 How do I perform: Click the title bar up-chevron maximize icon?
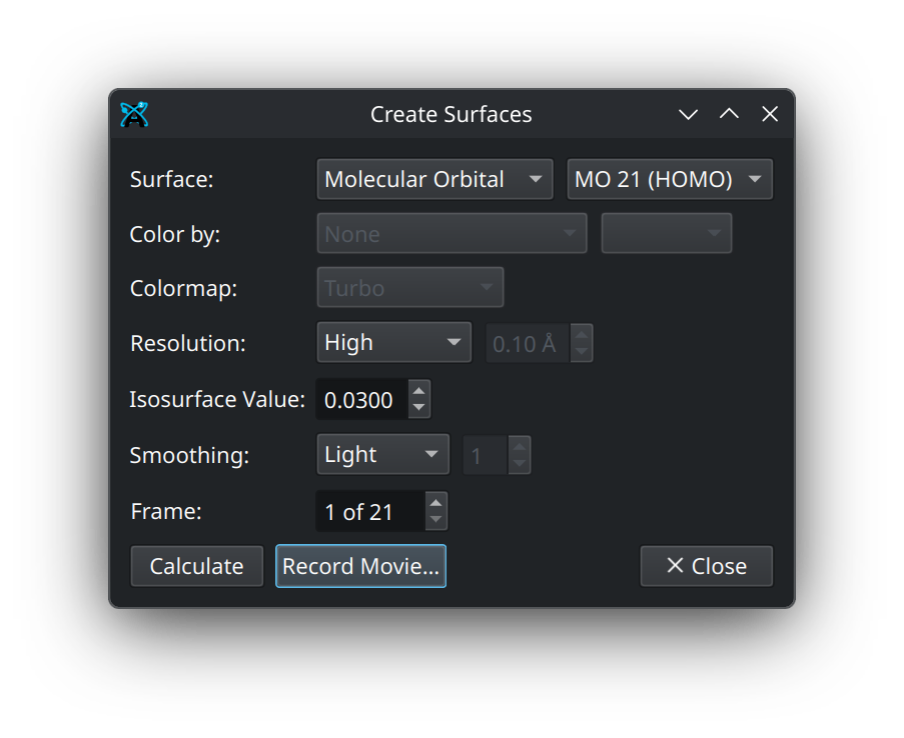[729, 115]
